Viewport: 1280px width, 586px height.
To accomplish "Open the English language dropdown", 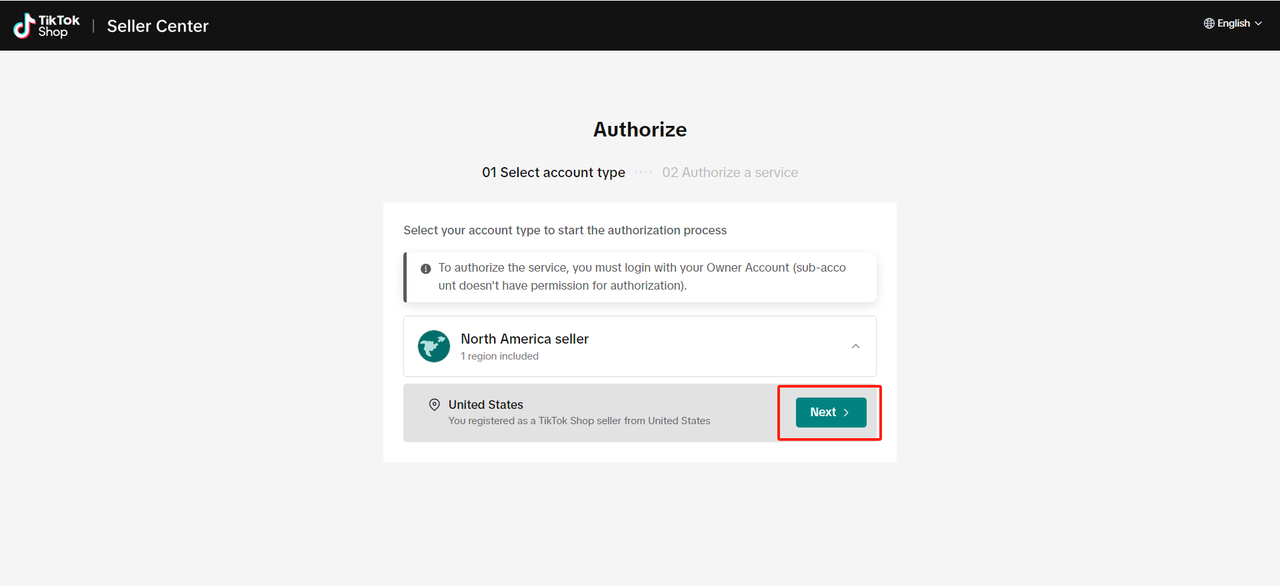I will [1233, 23].
